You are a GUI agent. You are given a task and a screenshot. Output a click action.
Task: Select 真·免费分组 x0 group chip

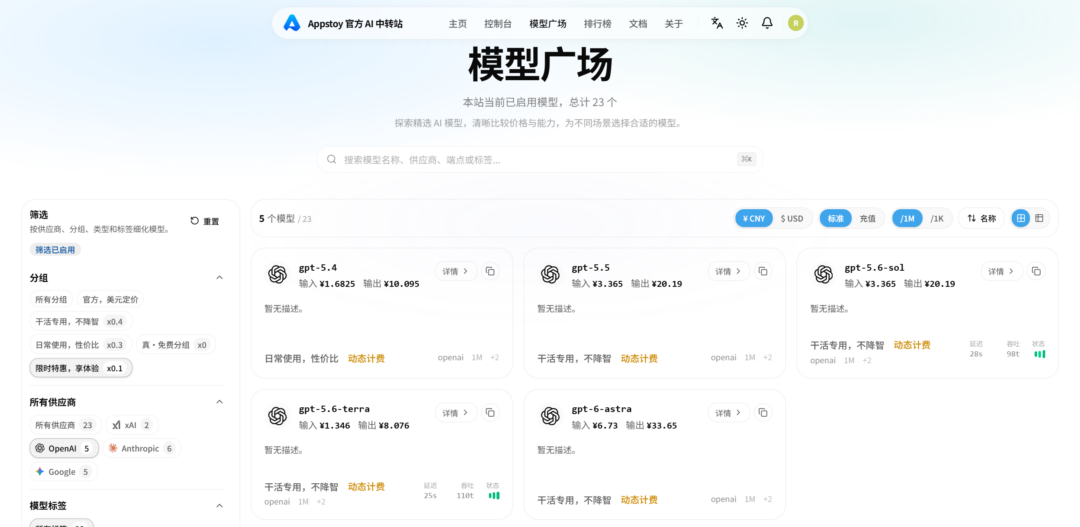(x=175, y=344)
